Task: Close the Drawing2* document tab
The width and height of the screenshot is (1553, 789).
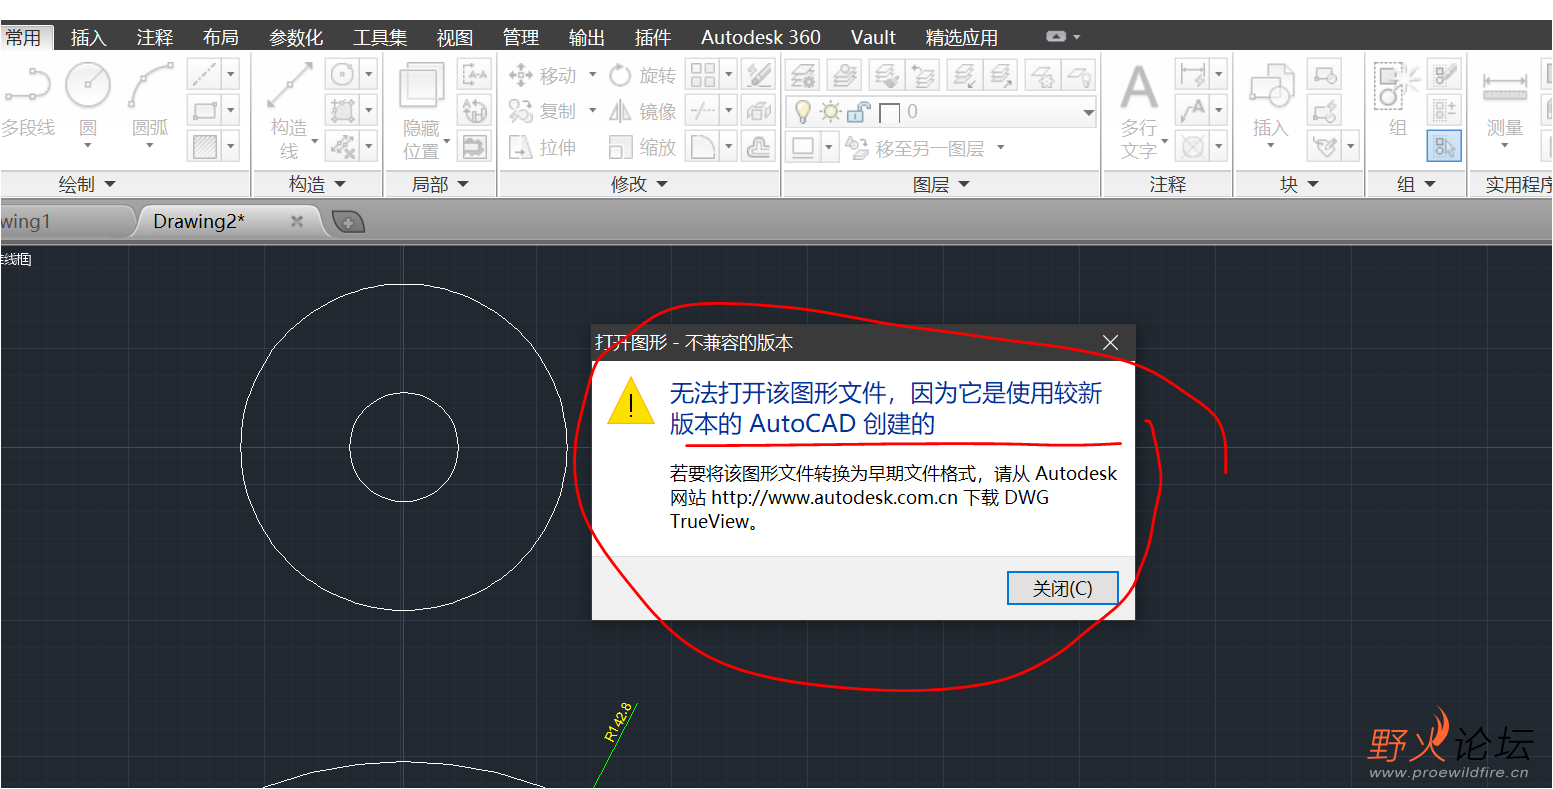Action: (297, 222)
